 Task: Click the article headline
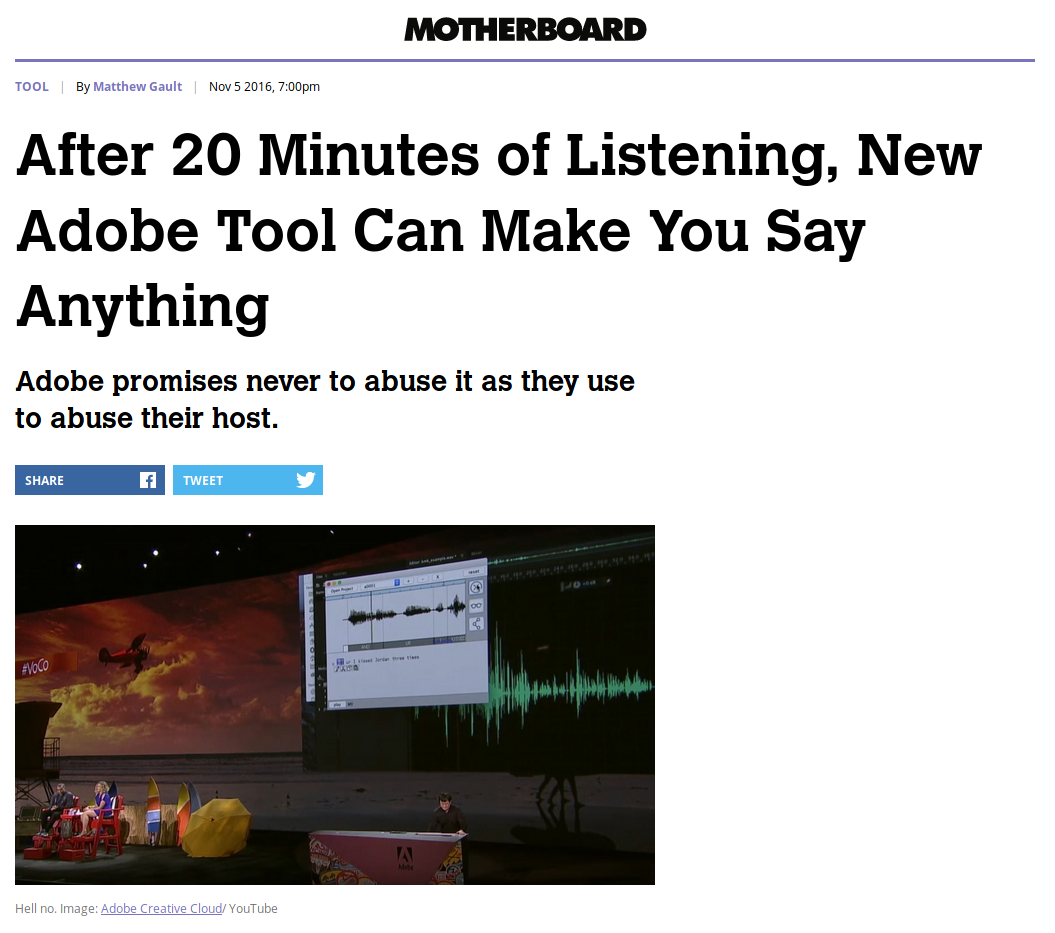(499, 231)
